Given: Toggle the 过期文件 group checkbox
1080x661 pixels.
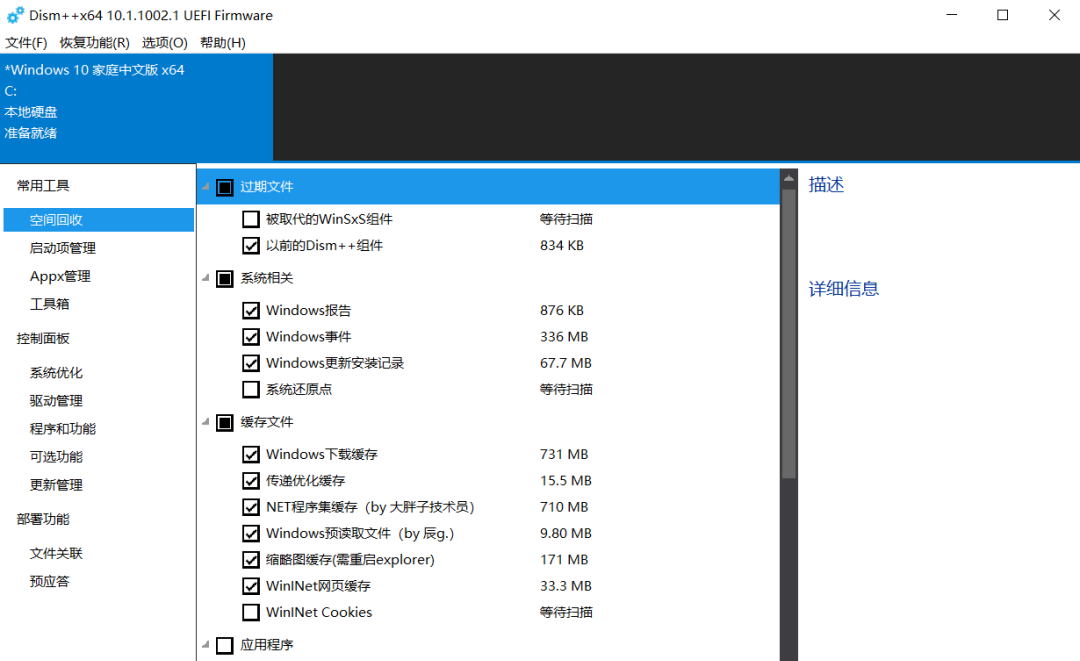Looking at the screenshot, I should point(225,187).
